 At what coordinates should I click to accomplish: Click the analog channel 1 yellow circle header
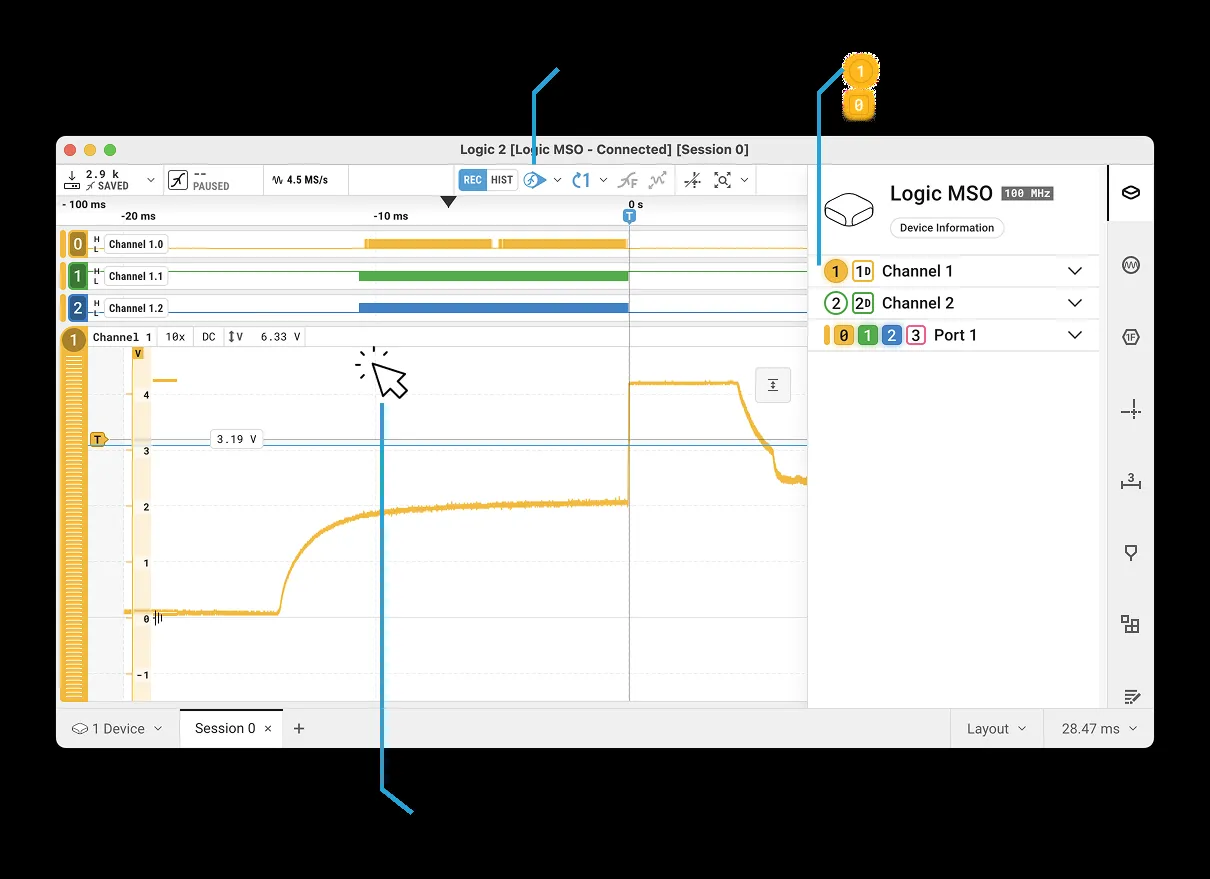74,341
